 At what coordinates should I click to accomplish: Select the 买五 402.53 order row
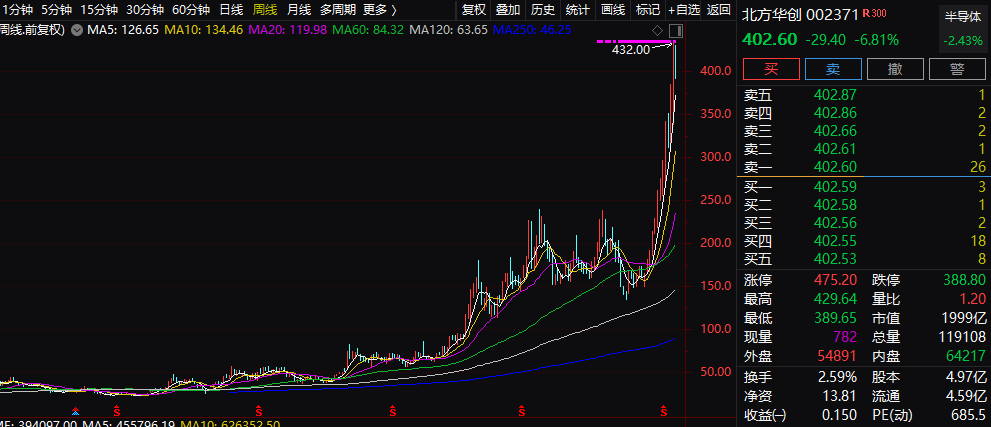(864, 258)
